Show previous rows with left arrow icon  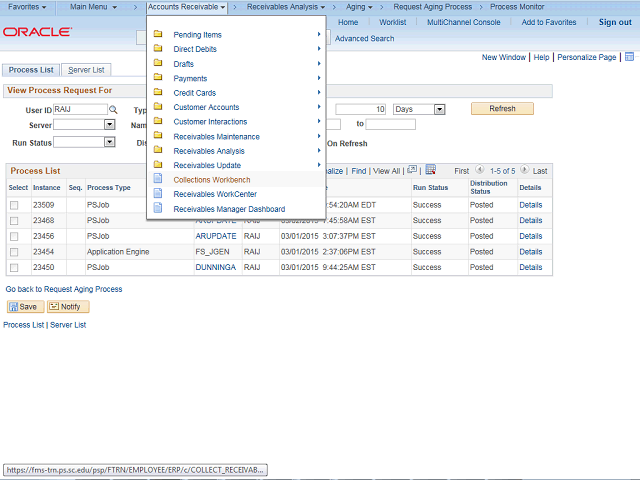477,171
